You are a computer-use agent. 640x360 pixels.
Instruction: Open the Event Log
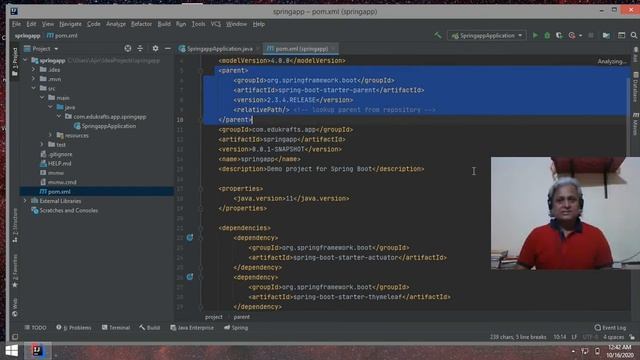click(x=610, y=327)
